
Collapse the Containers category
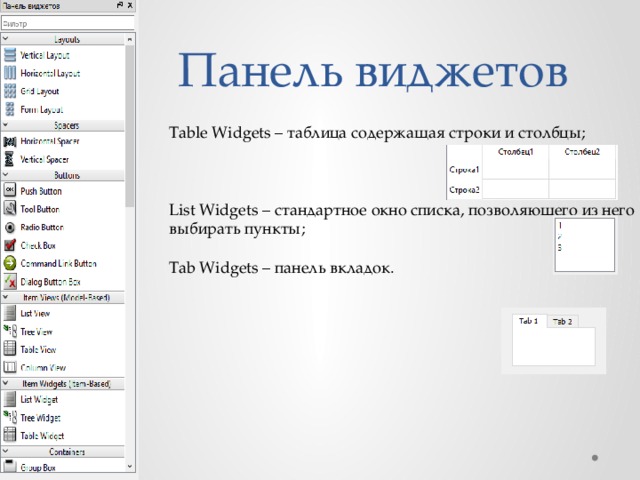(6, 451)
